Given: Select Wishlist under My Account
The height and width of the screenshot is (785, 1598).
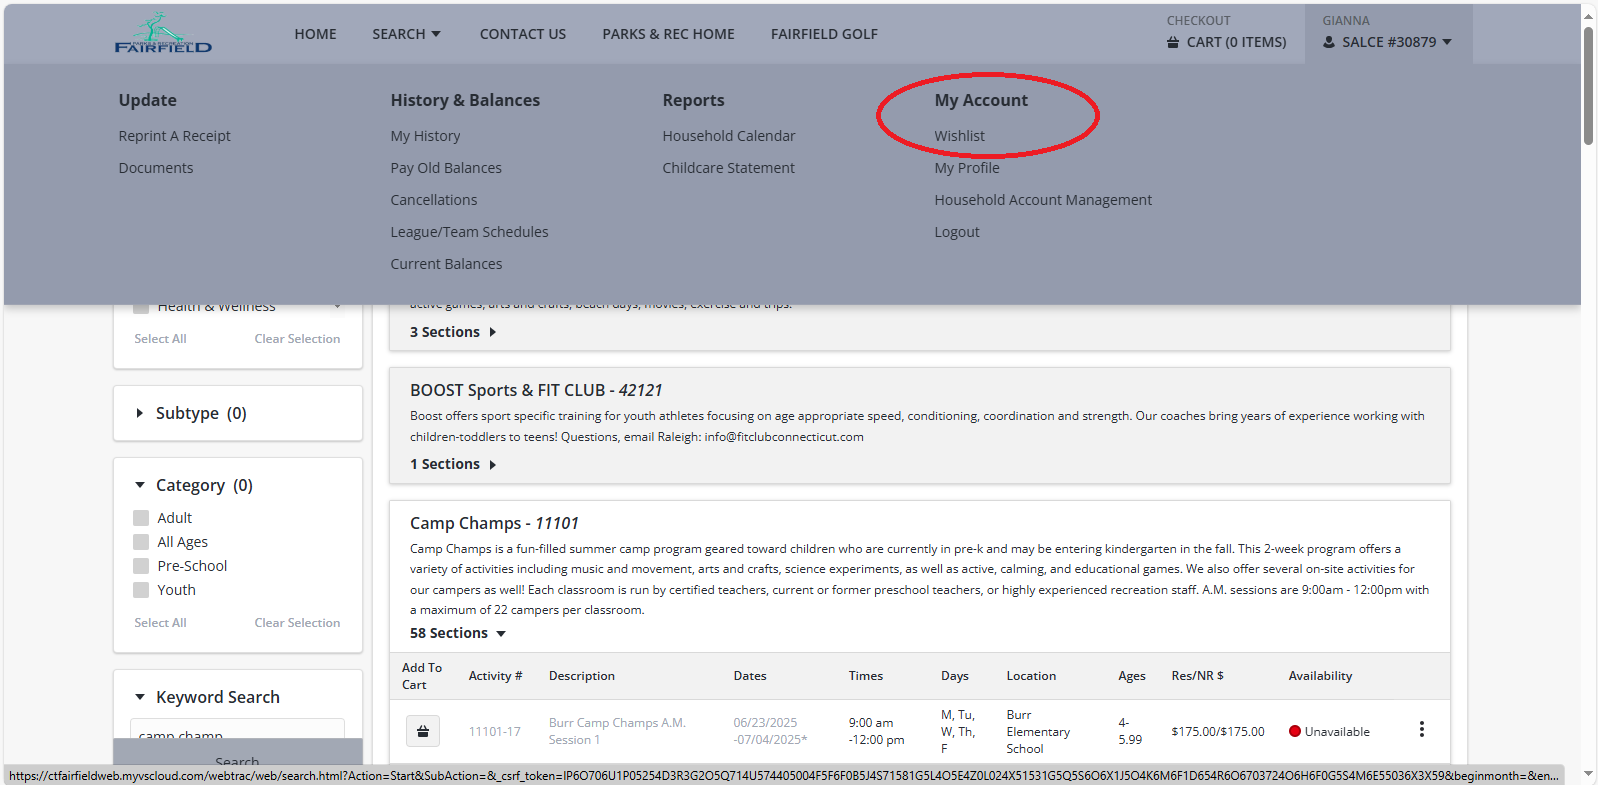Looking at the screenshot, I should tap(959, 136).
